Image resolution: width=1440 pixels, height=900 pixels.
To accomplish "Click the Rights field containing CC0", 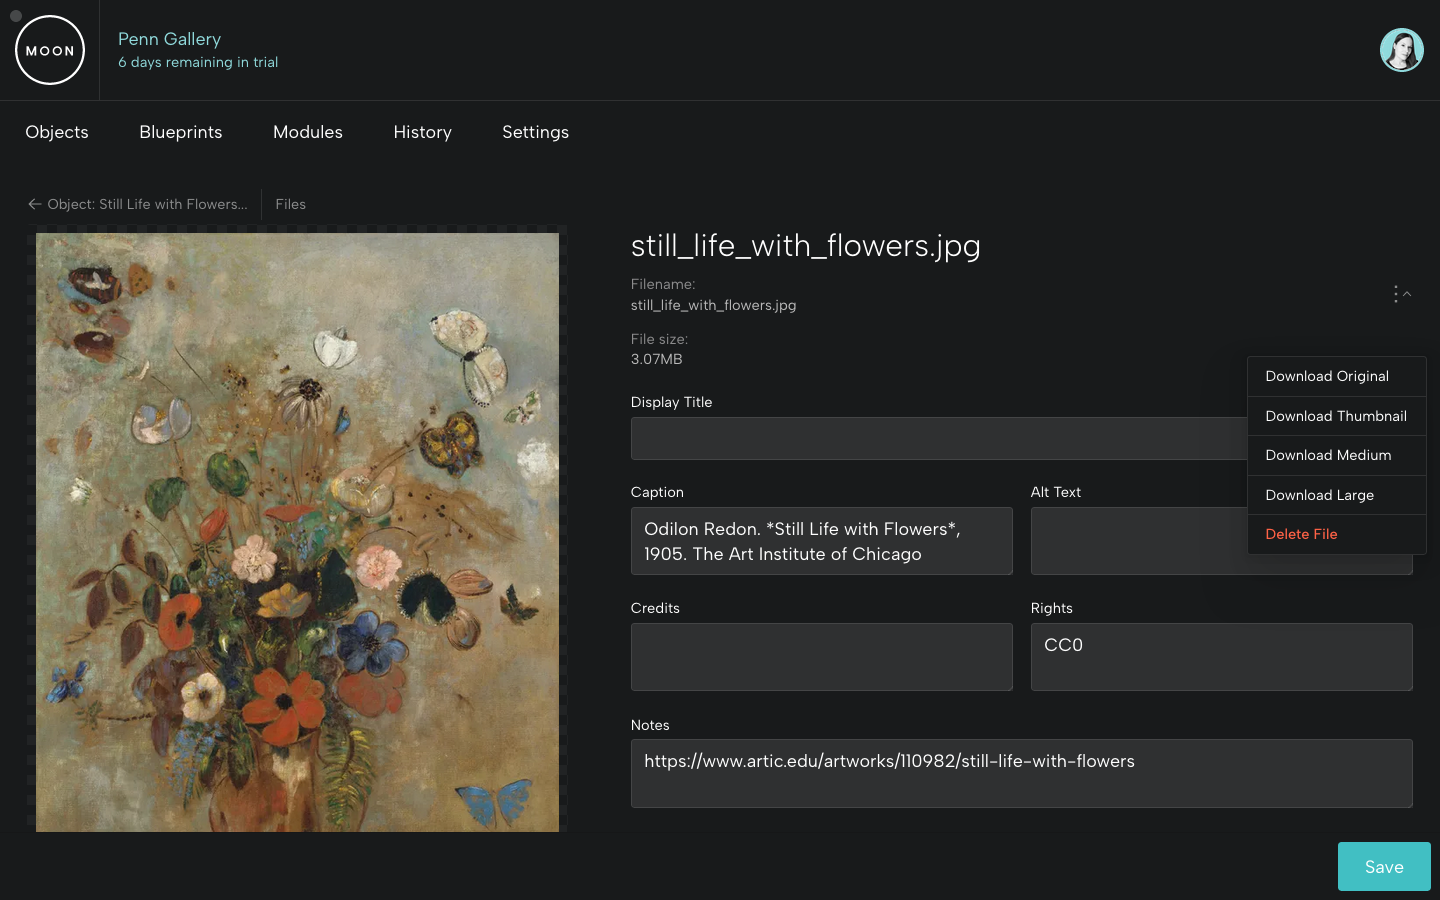I will 1221,657.
